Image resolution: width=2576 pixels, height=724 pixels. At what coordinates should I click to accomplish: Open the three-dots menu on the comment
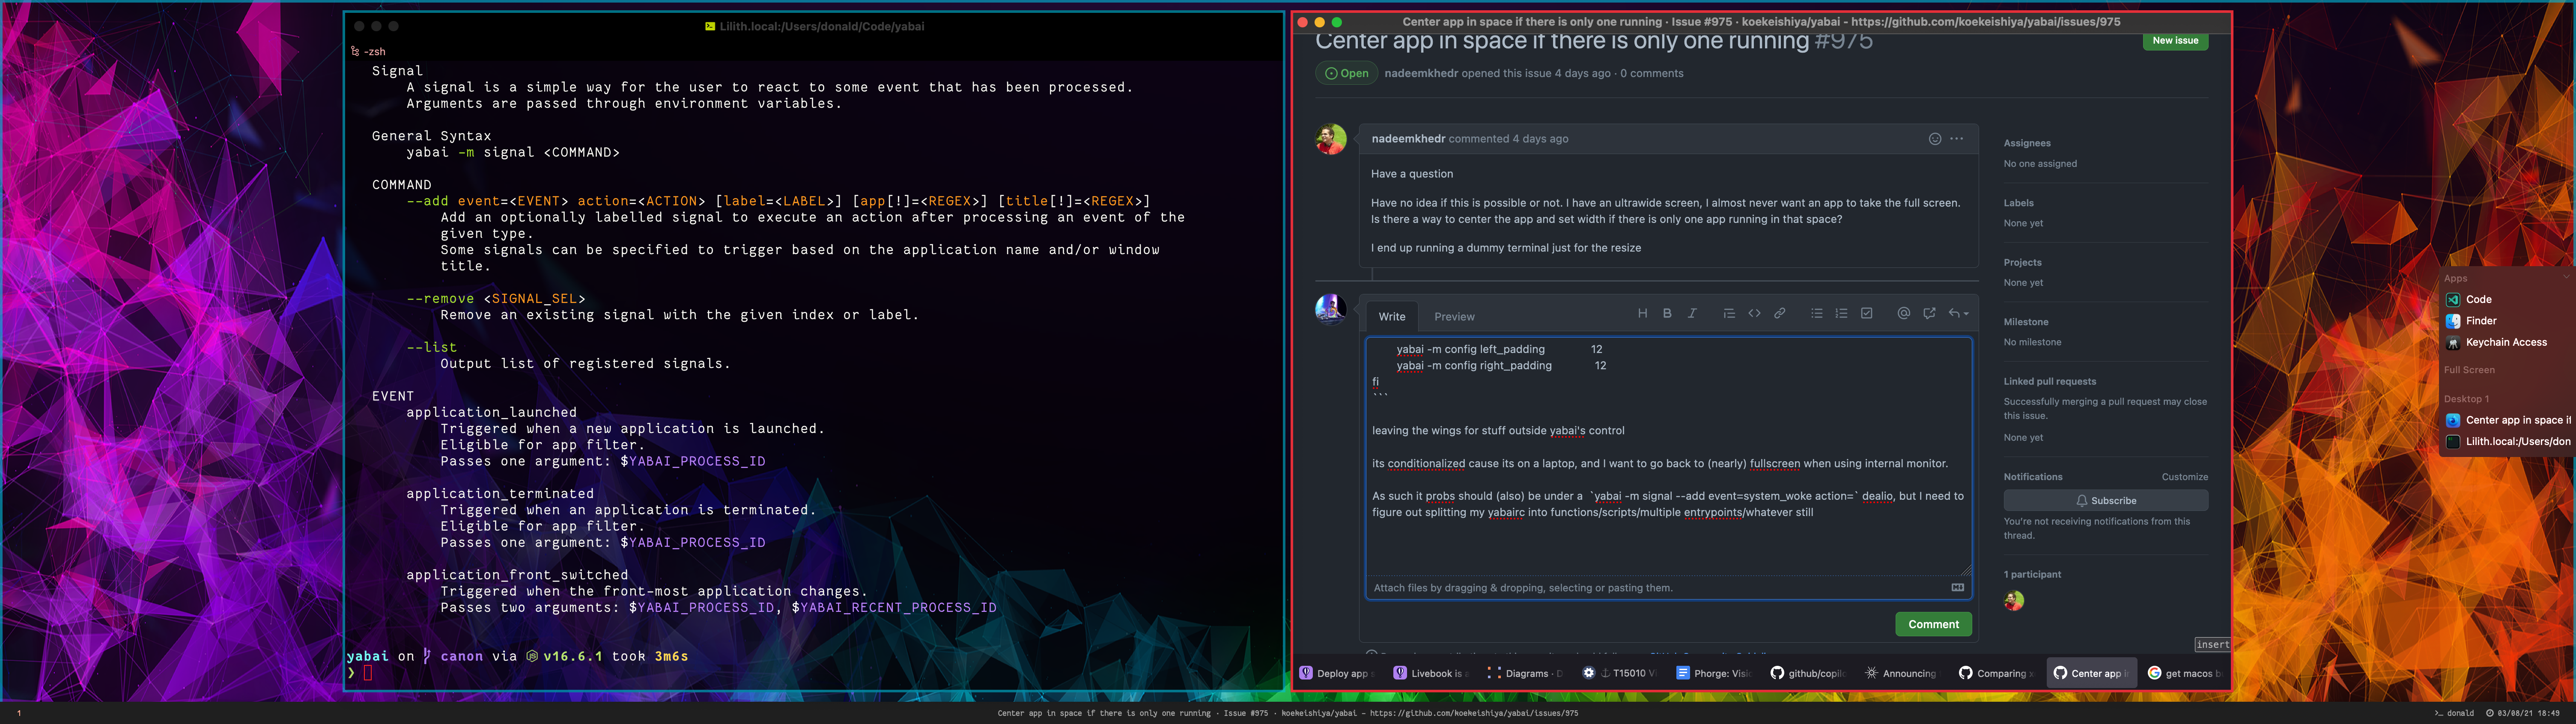(x=1957, y=139)
